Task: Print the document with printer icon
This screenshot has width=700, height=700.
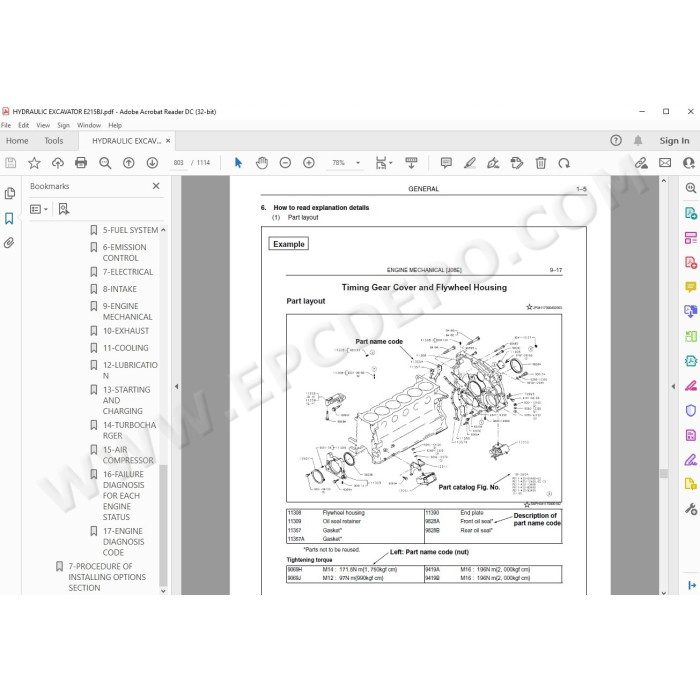Action: tap(81, 163)
